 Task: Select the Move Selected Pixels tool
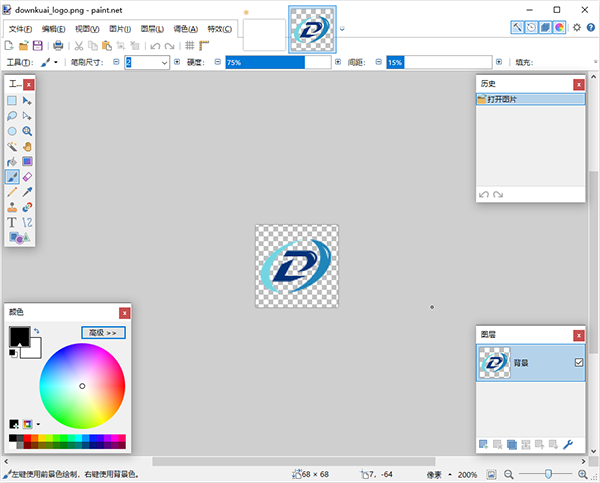point(27,101)
